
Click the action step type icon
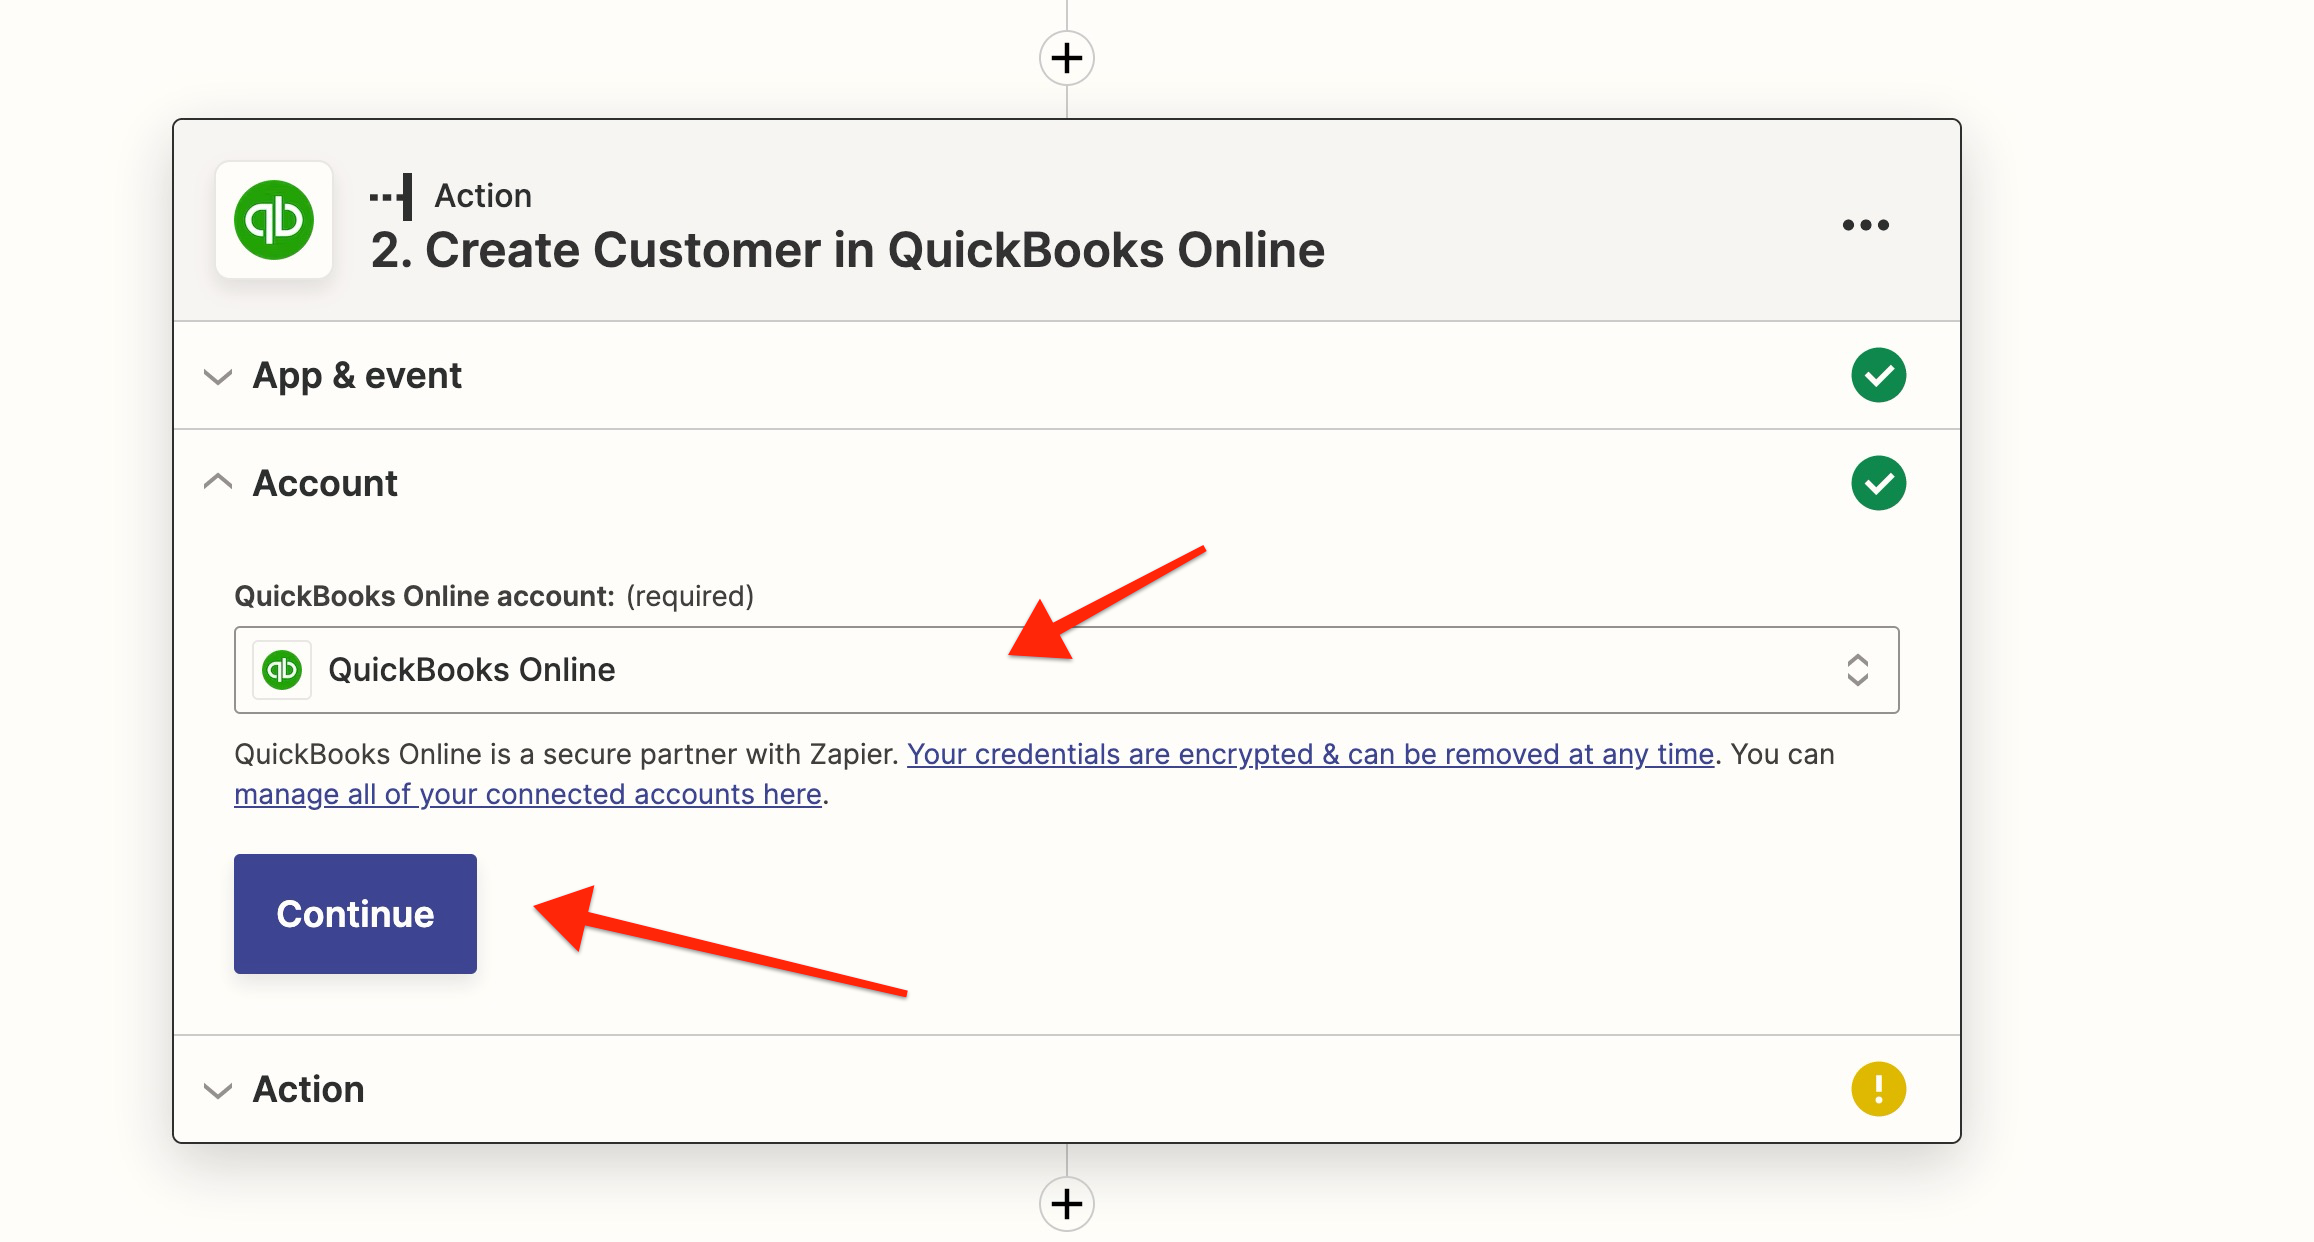coord(391,196)
